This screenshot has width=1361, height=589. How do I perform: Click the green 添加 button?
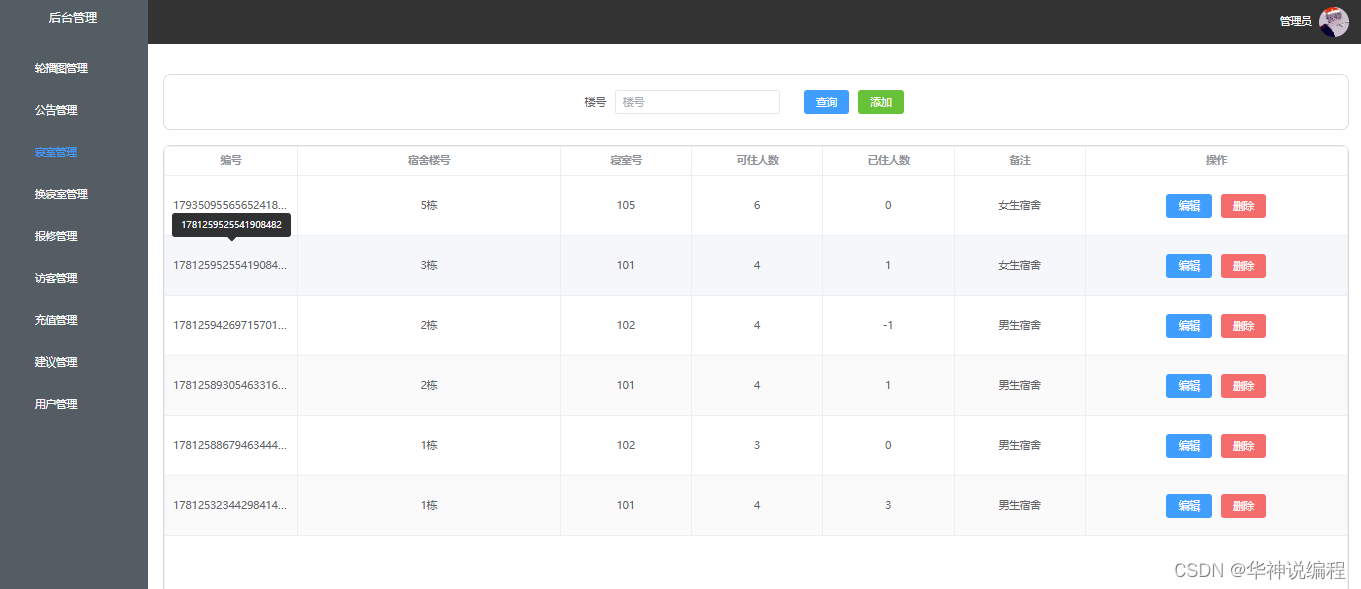point(881,102)
